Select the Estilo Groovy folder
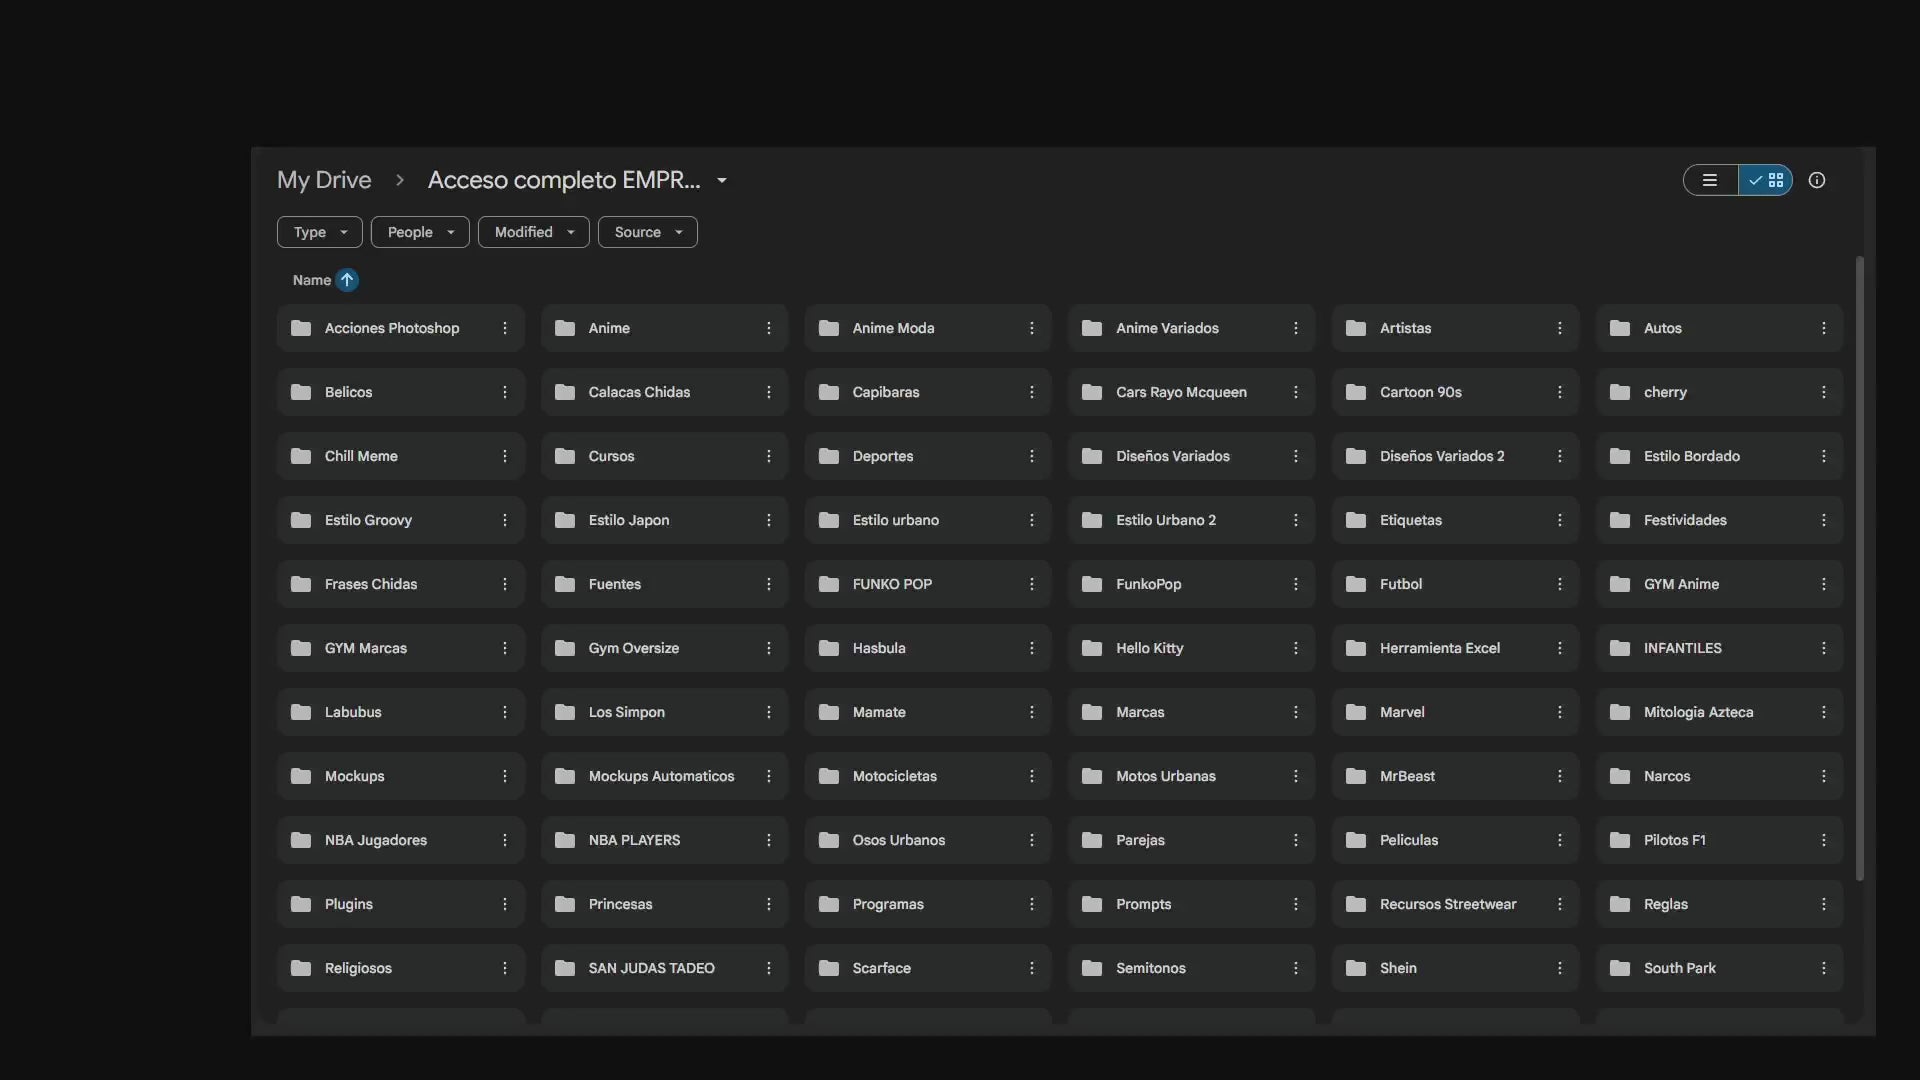Image resolution: width=1920 pixels, height=1080 pixels. (x=400, y=520)
